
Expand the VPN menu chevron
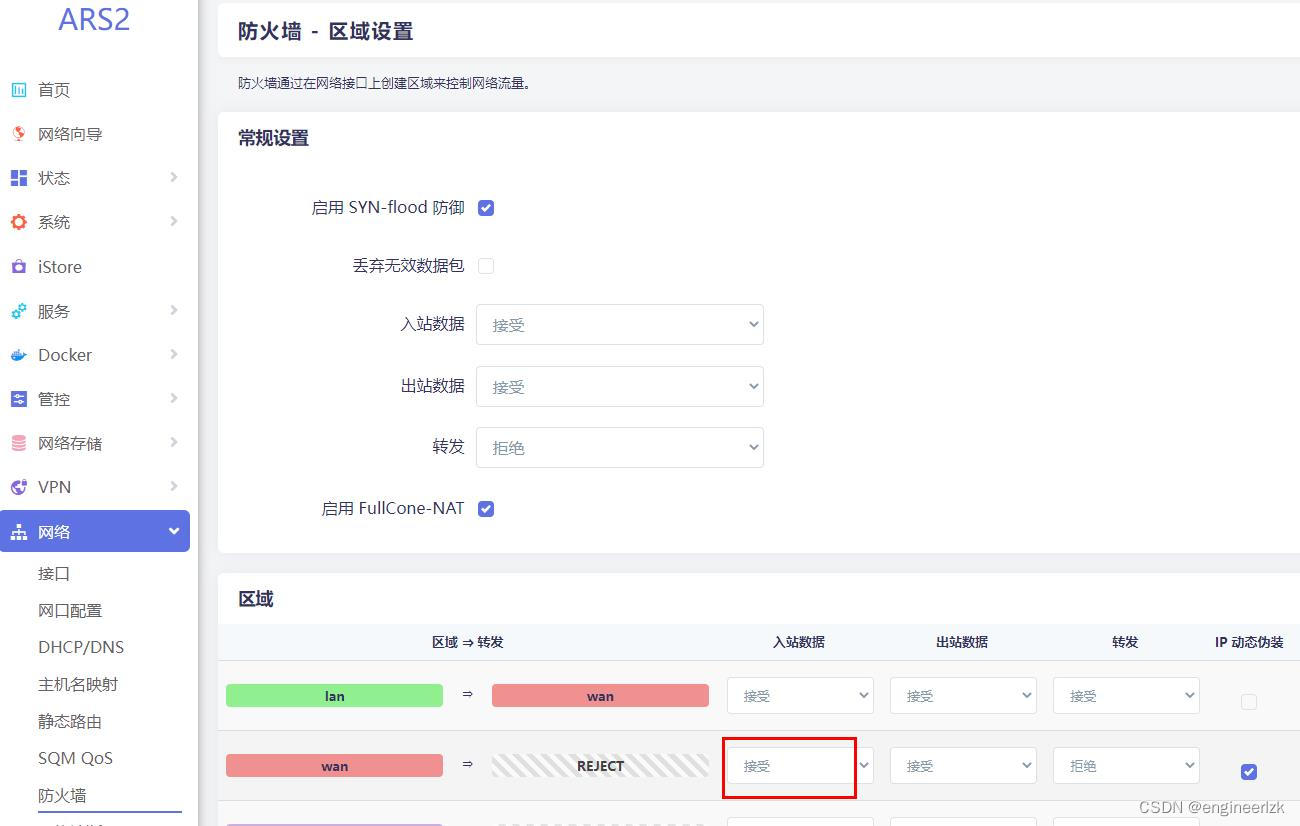[174, 486]
